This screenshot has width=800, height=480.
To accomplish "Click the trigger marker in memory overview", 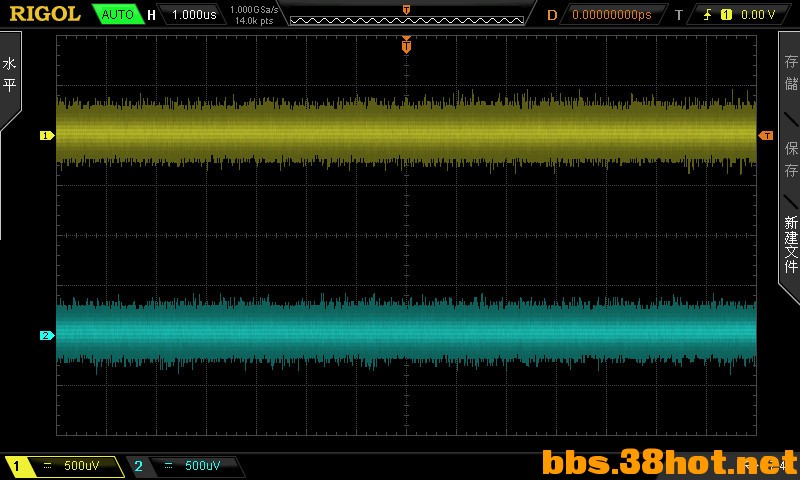I will pyautogui.click(x=407, y=9).
